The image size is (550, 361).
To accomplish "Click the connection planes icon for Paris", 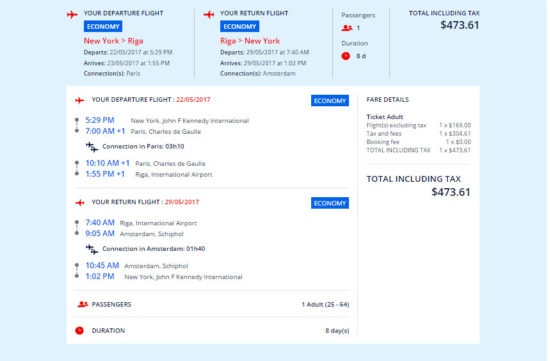I will [92, 147].
